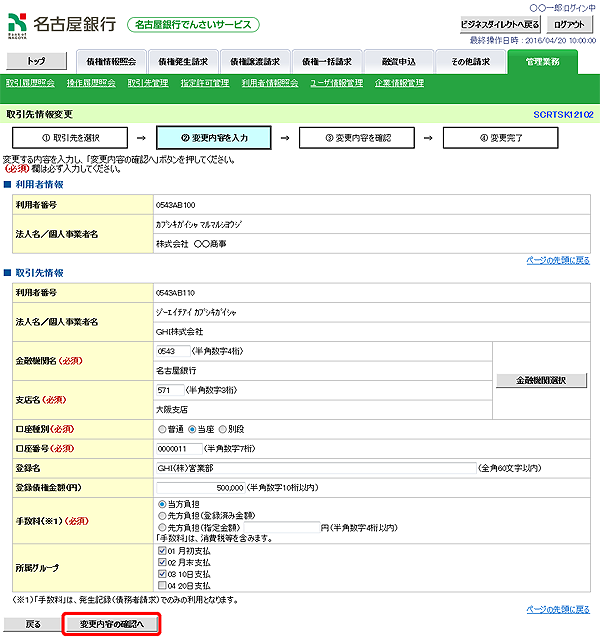This screenshot has width=600, height=638.
Task: Click the 名古屋銀行 logo icon
Action: tap(17, 26)
